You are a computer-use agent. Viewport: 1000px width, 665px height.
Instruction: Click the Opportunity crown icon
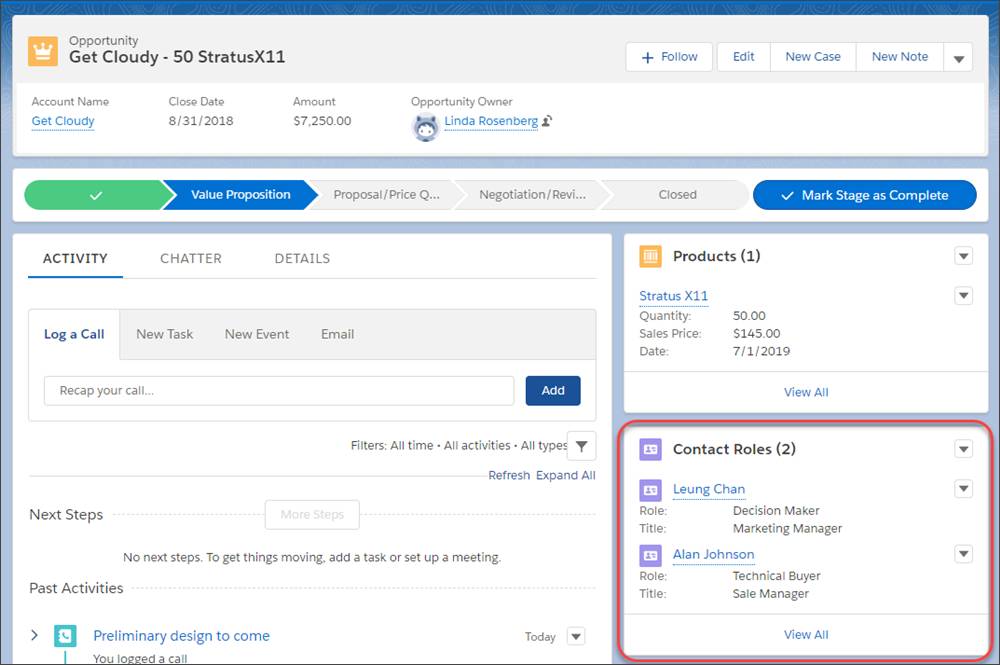tap(43, 52)
